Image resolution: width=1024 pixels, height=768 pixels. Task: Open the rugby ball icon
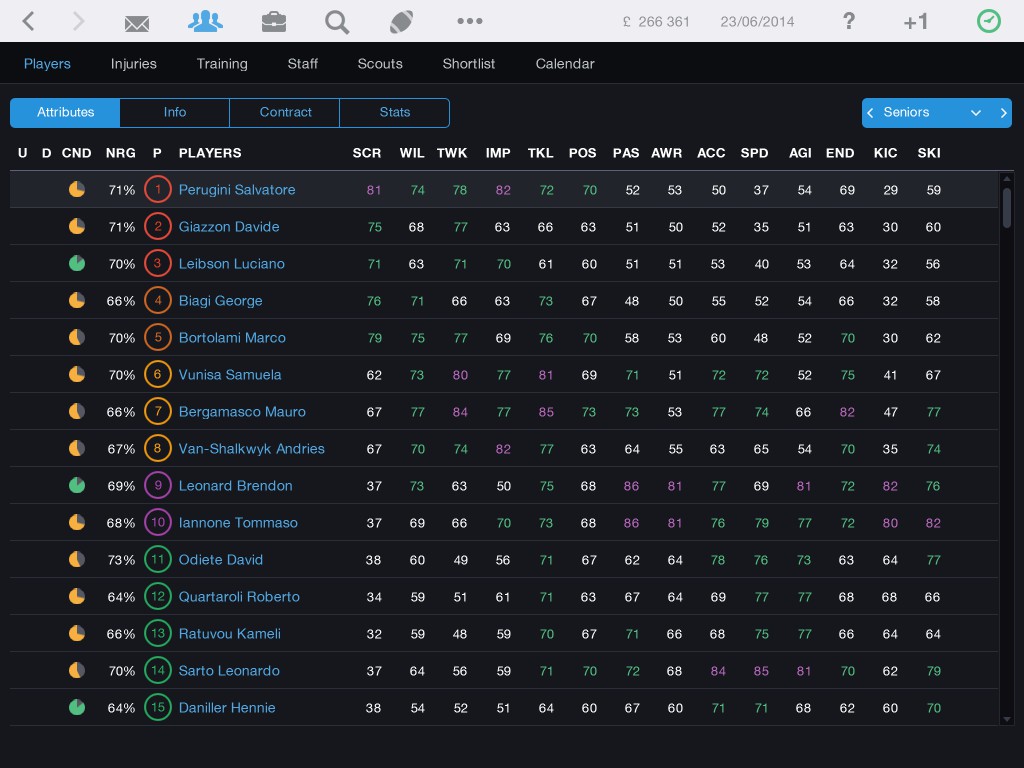click(x=402, y=22)
